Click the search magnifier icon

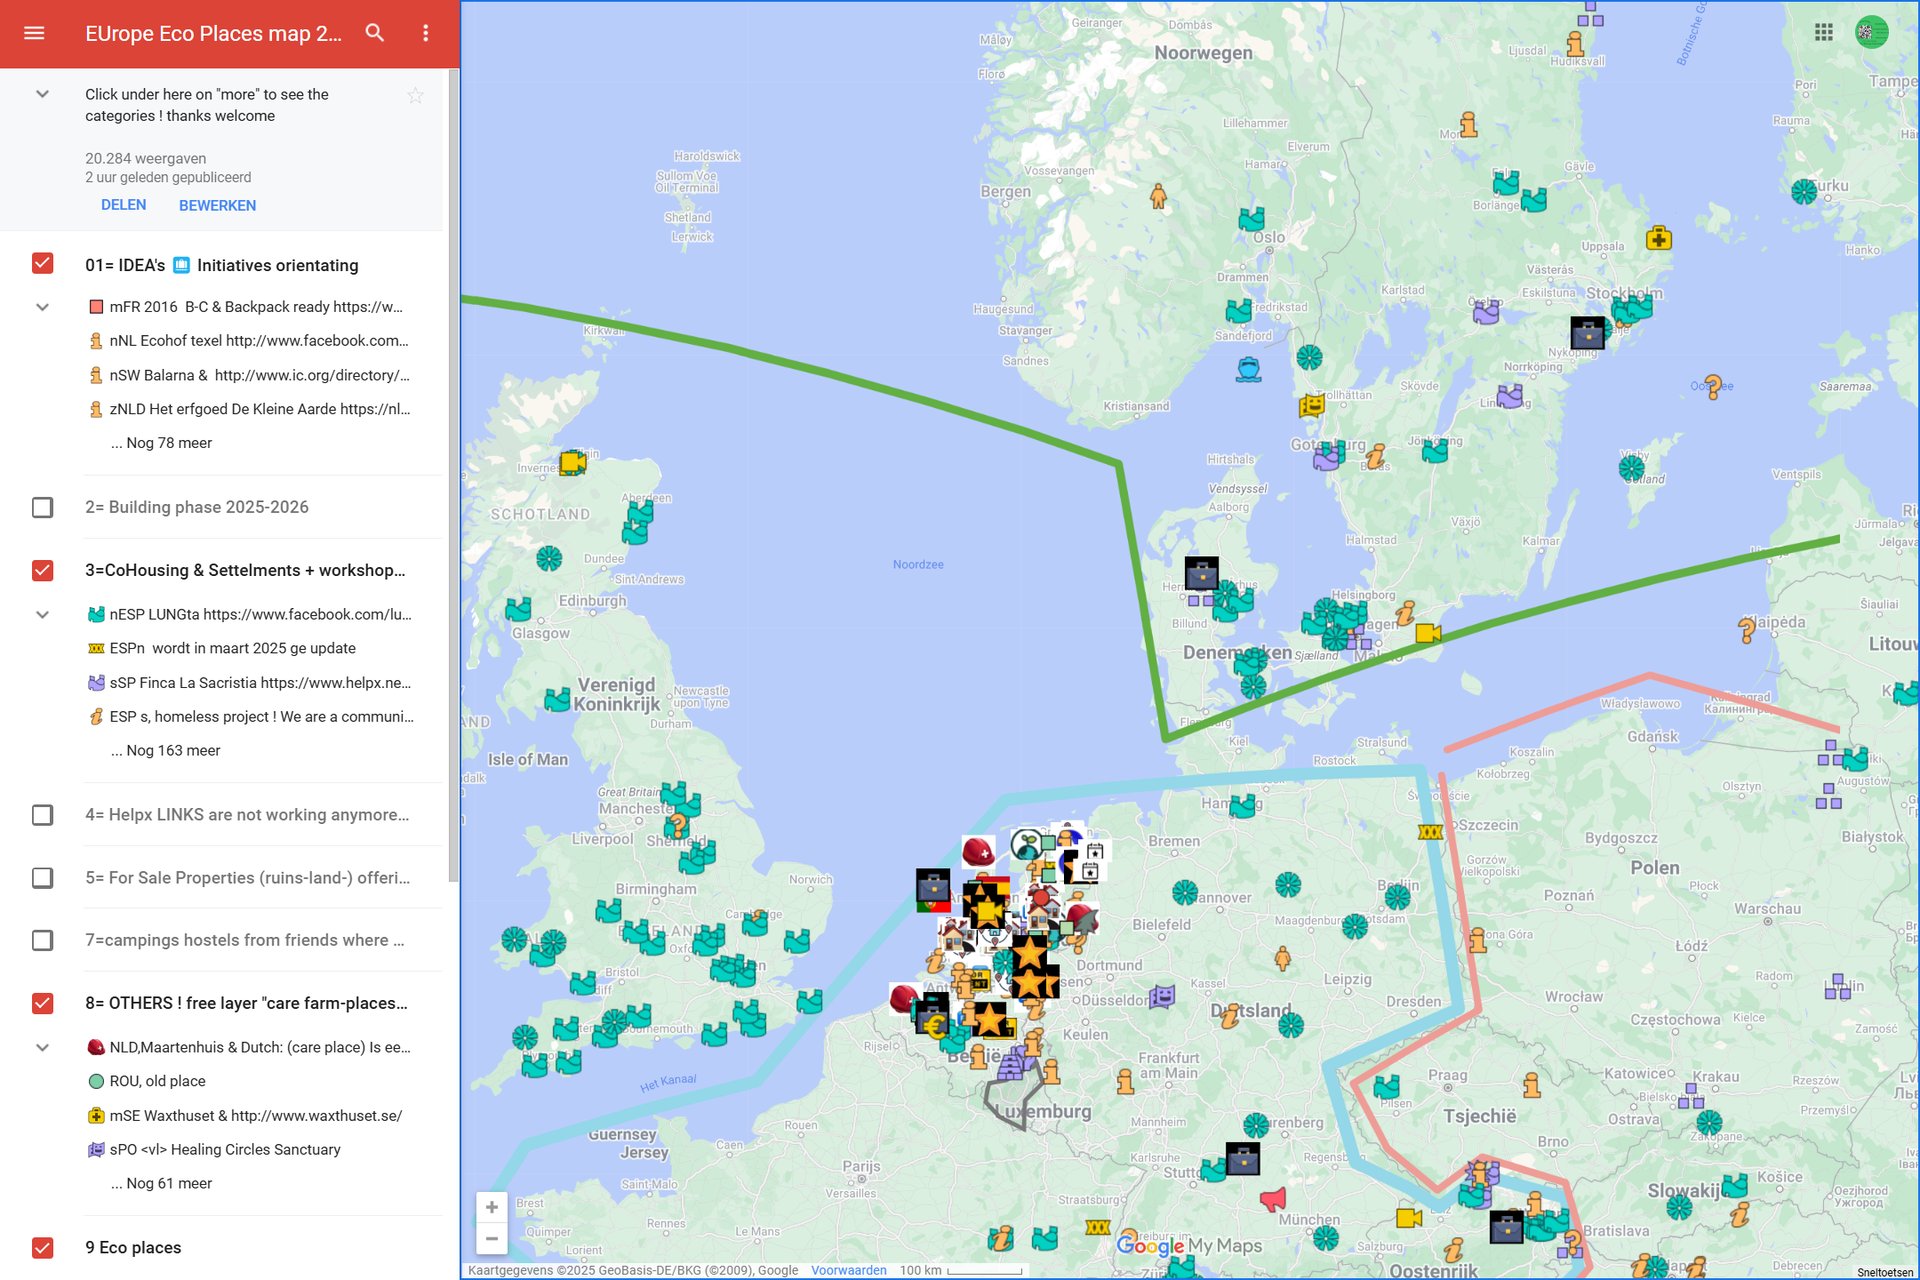[375, 33]
